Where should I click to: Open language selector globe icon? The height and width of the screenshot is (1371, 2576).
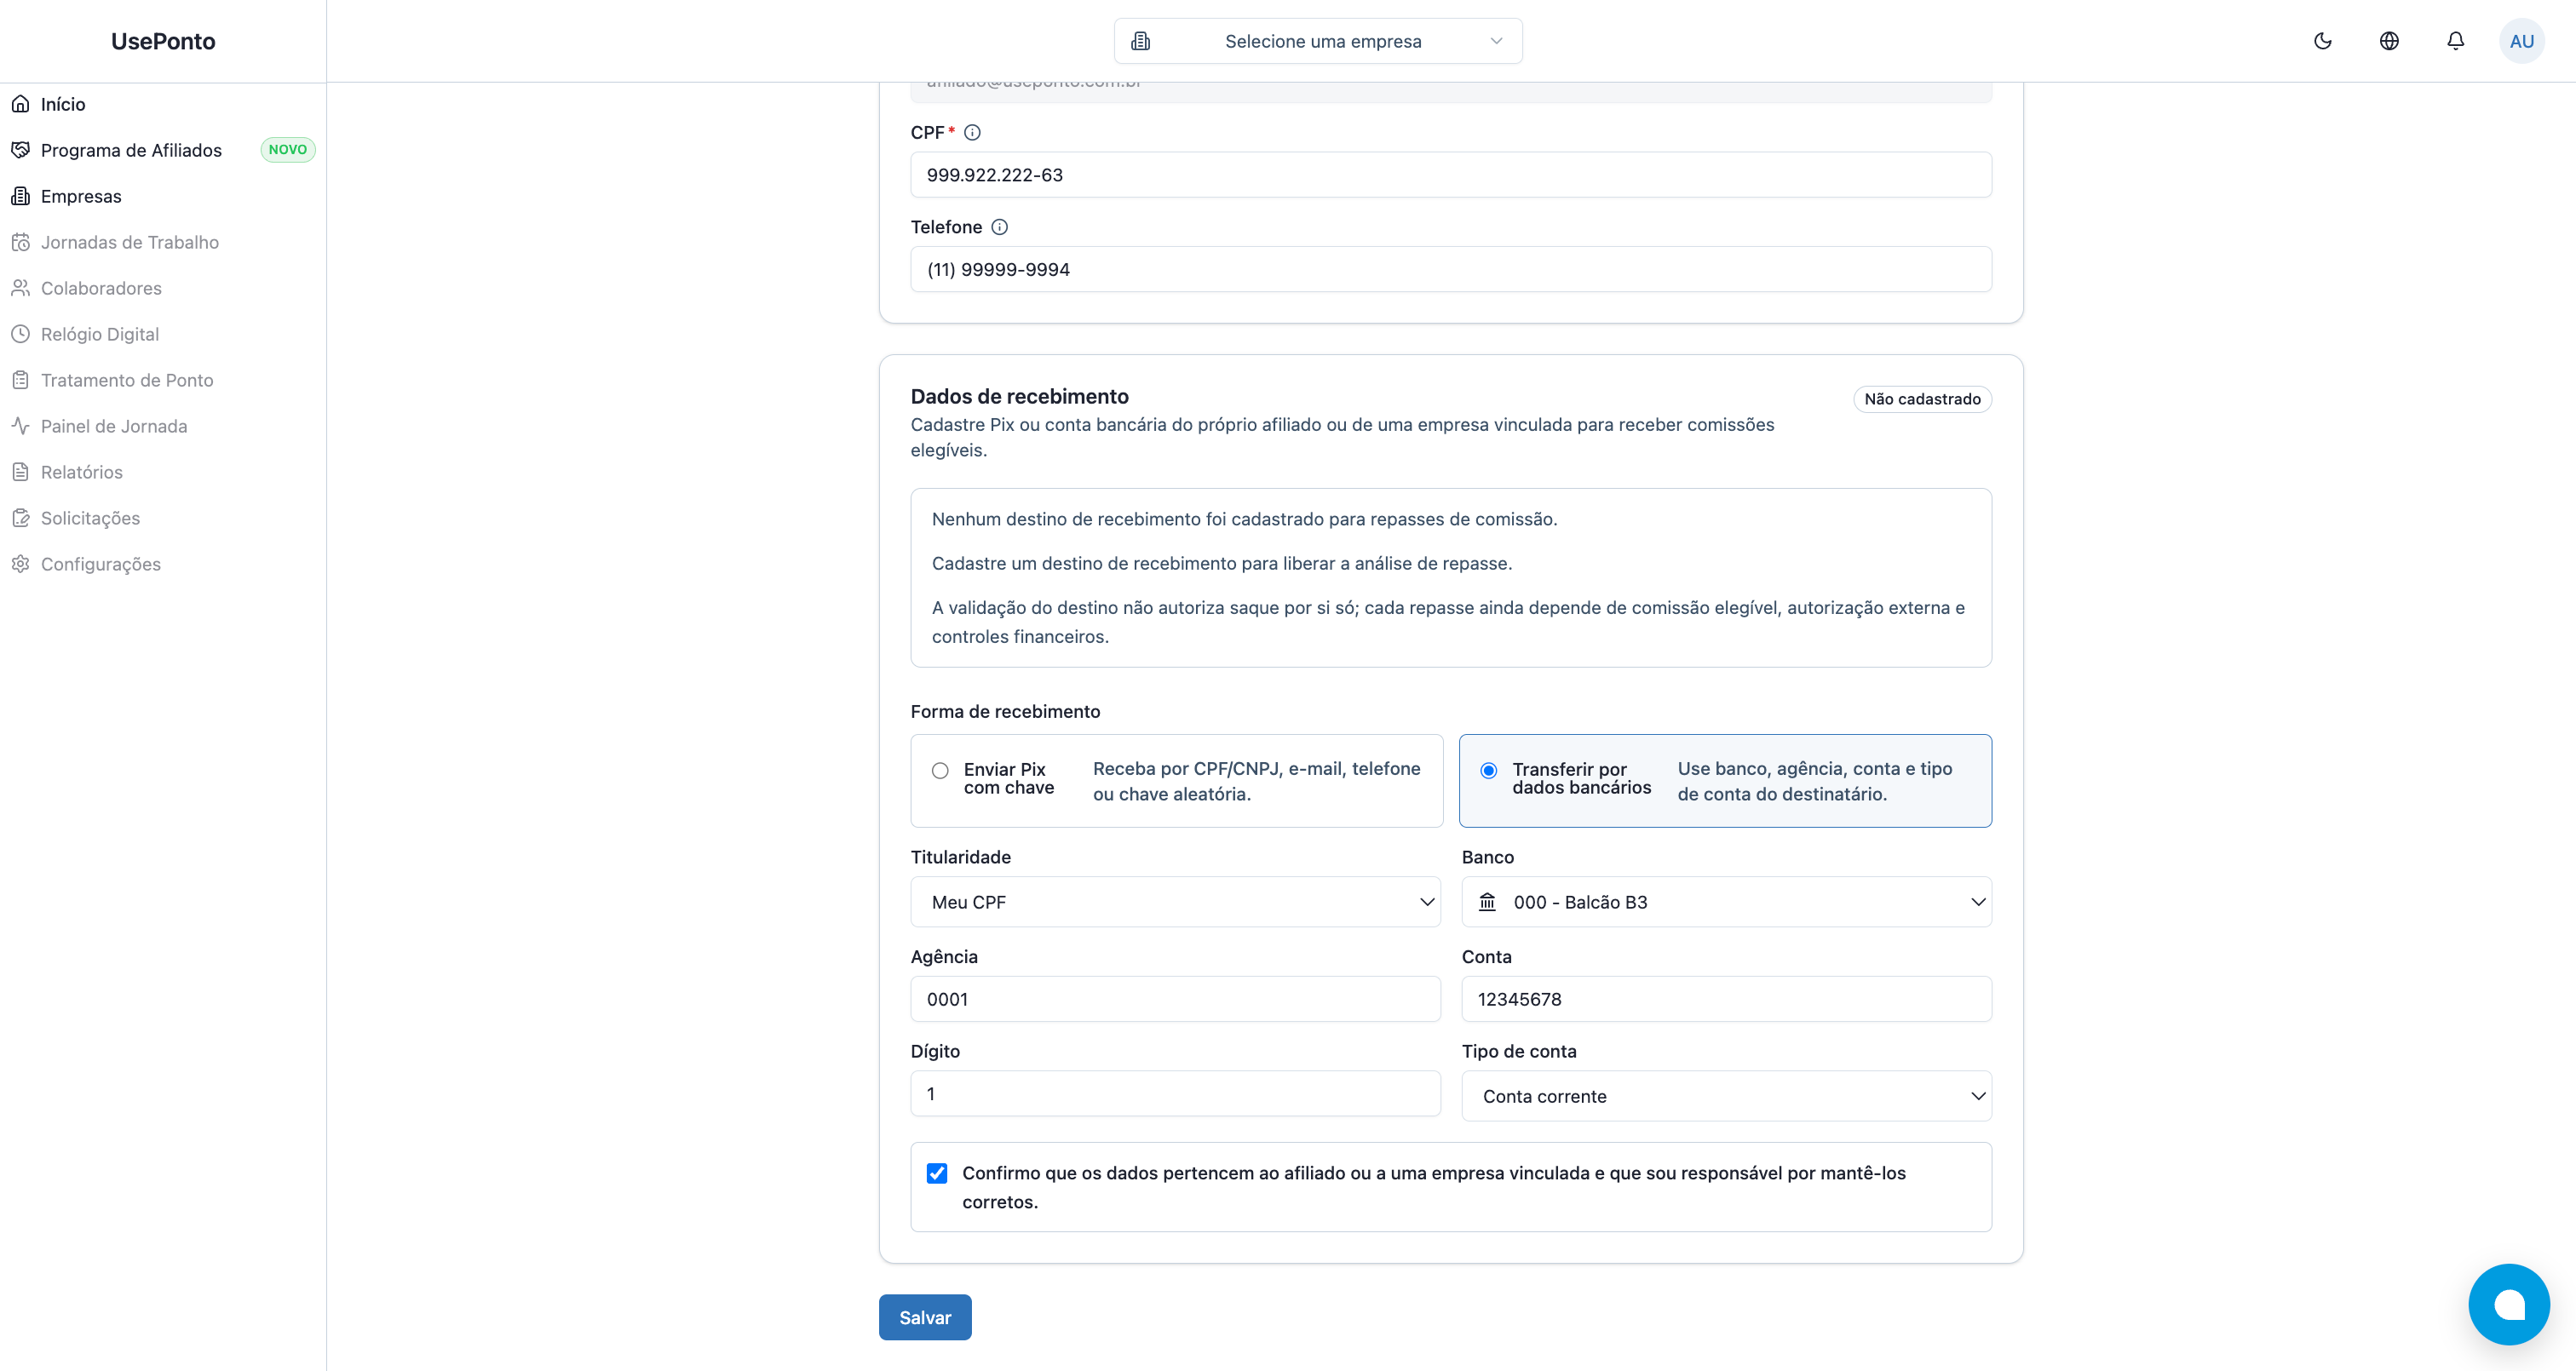(2389, 41)
